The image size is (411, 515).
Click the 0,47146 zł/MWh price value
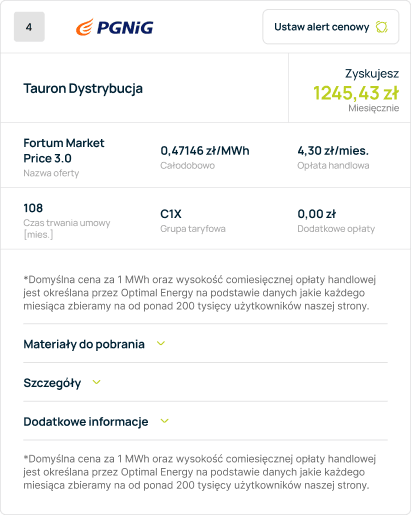pyautogui.click(x=205, y=151)
